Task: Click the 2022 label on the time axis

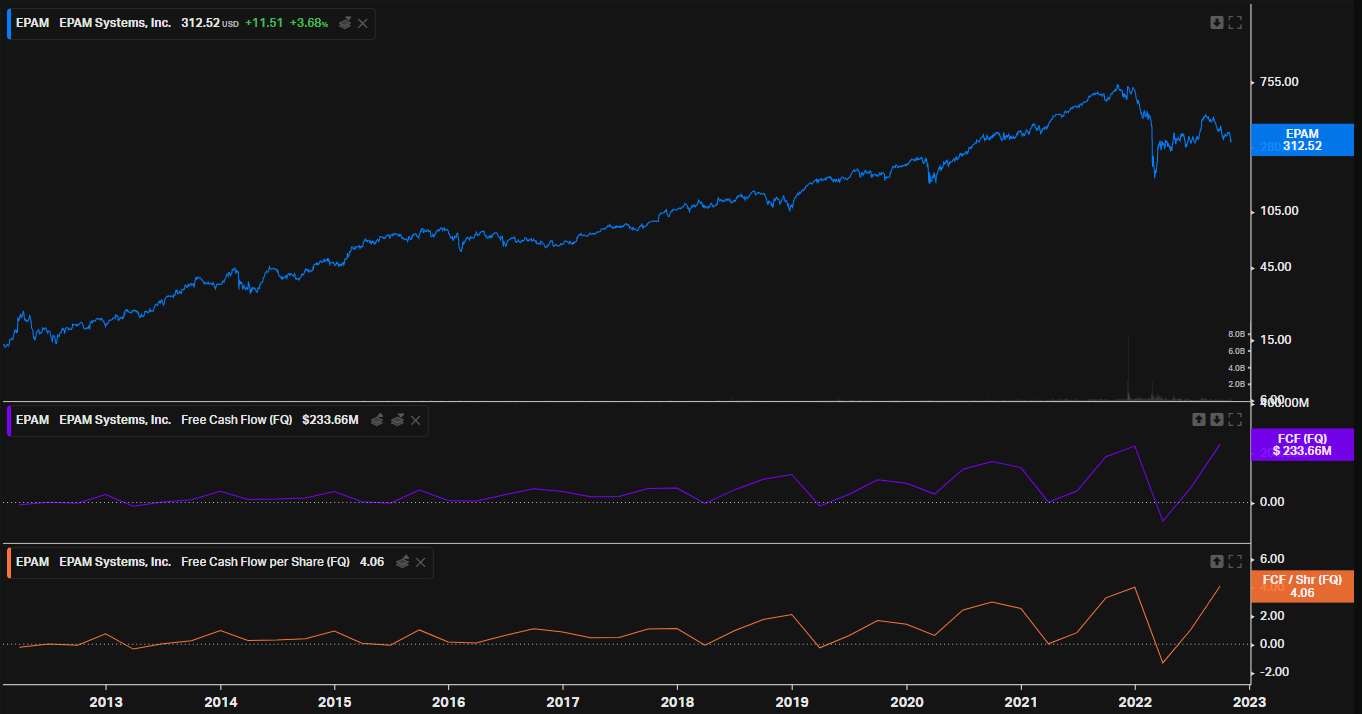Action: 1135,701
